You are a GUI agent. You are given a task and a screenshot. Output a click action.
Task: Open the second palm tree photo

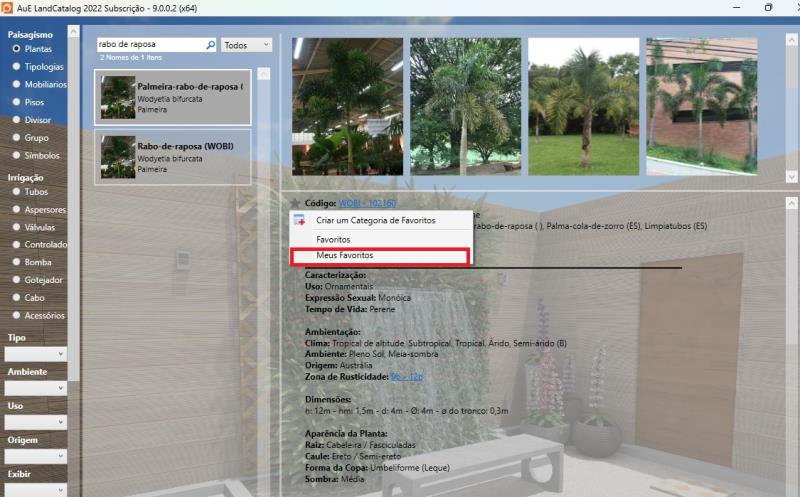[465, 107]
